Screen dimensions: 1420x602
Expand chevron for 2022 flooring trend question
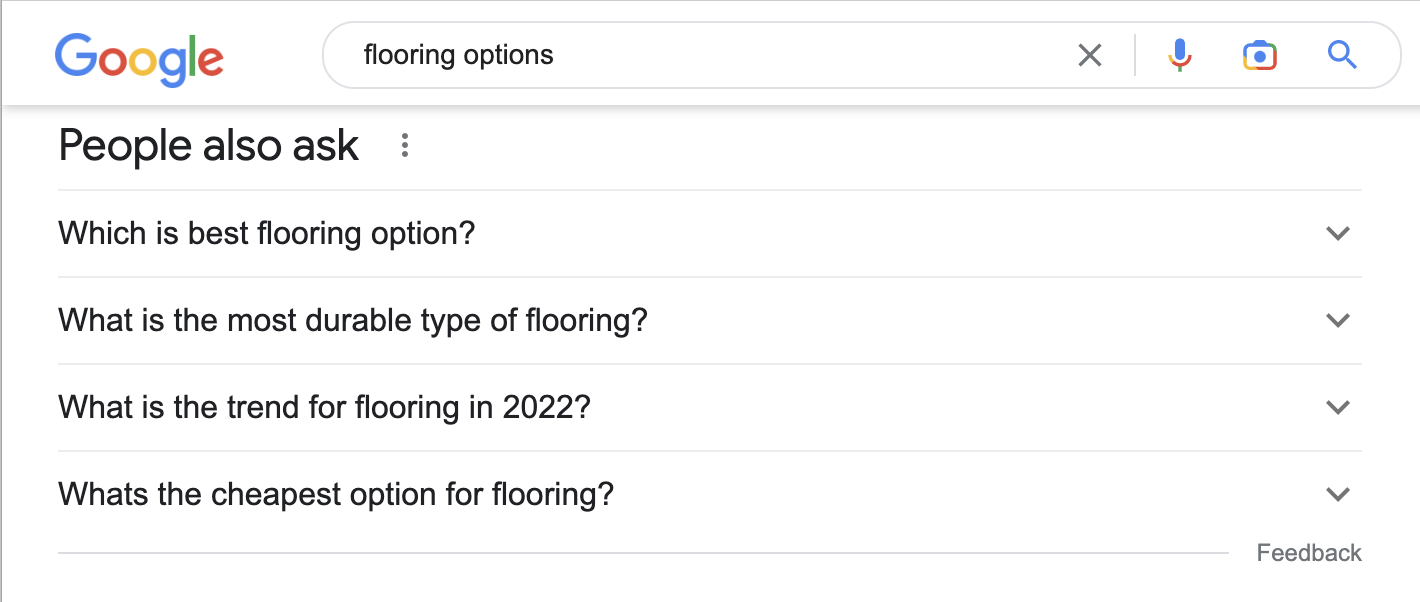(1338, 407)
